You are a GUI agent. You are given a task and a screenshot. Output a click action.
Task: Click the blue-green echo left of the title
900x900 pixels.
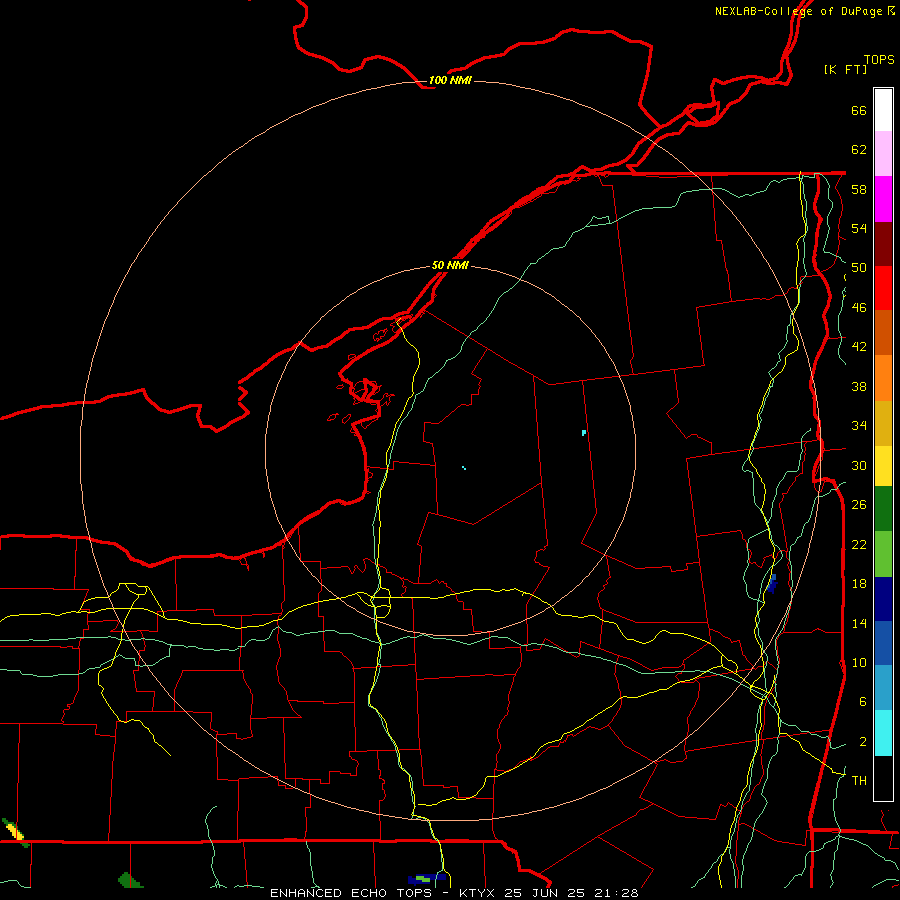426,879
